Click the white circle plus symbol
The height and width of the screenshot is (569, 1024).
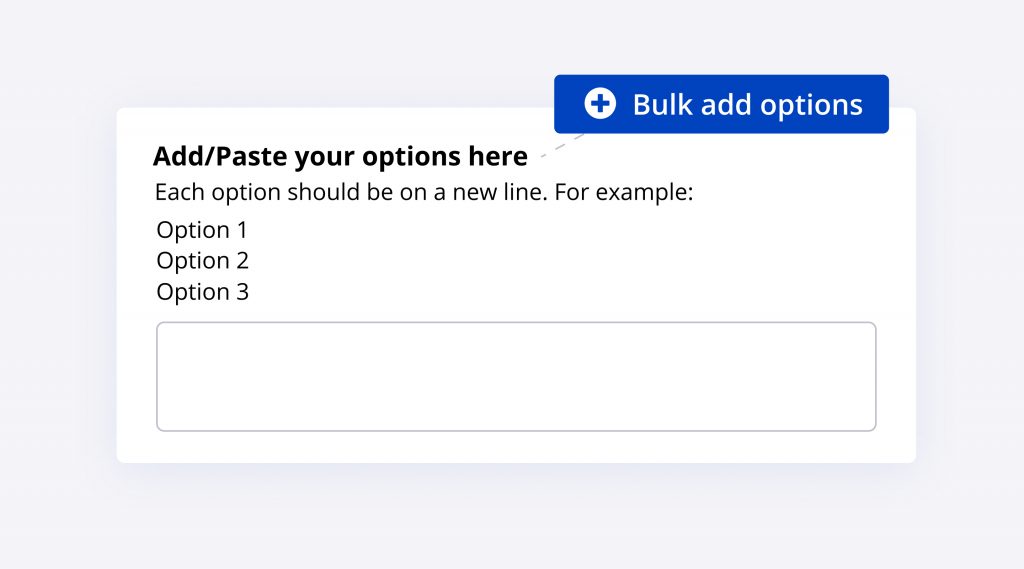[x=600, y=104]
